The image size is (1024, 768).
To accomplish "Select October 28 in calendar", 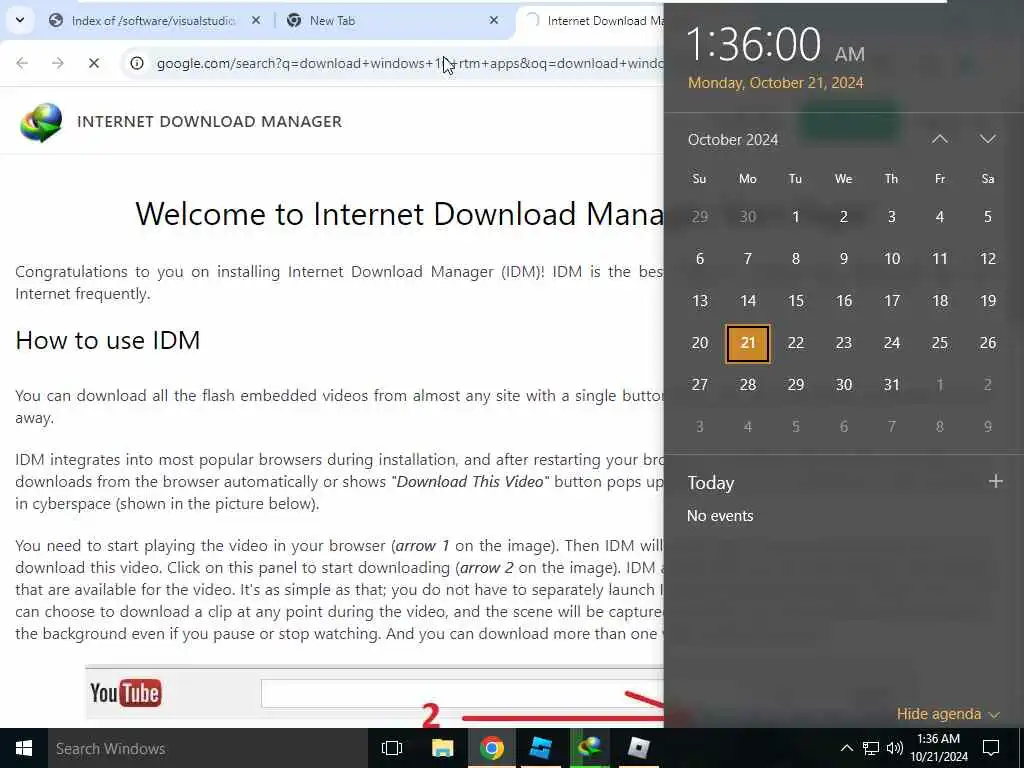I will coord(748,385).
